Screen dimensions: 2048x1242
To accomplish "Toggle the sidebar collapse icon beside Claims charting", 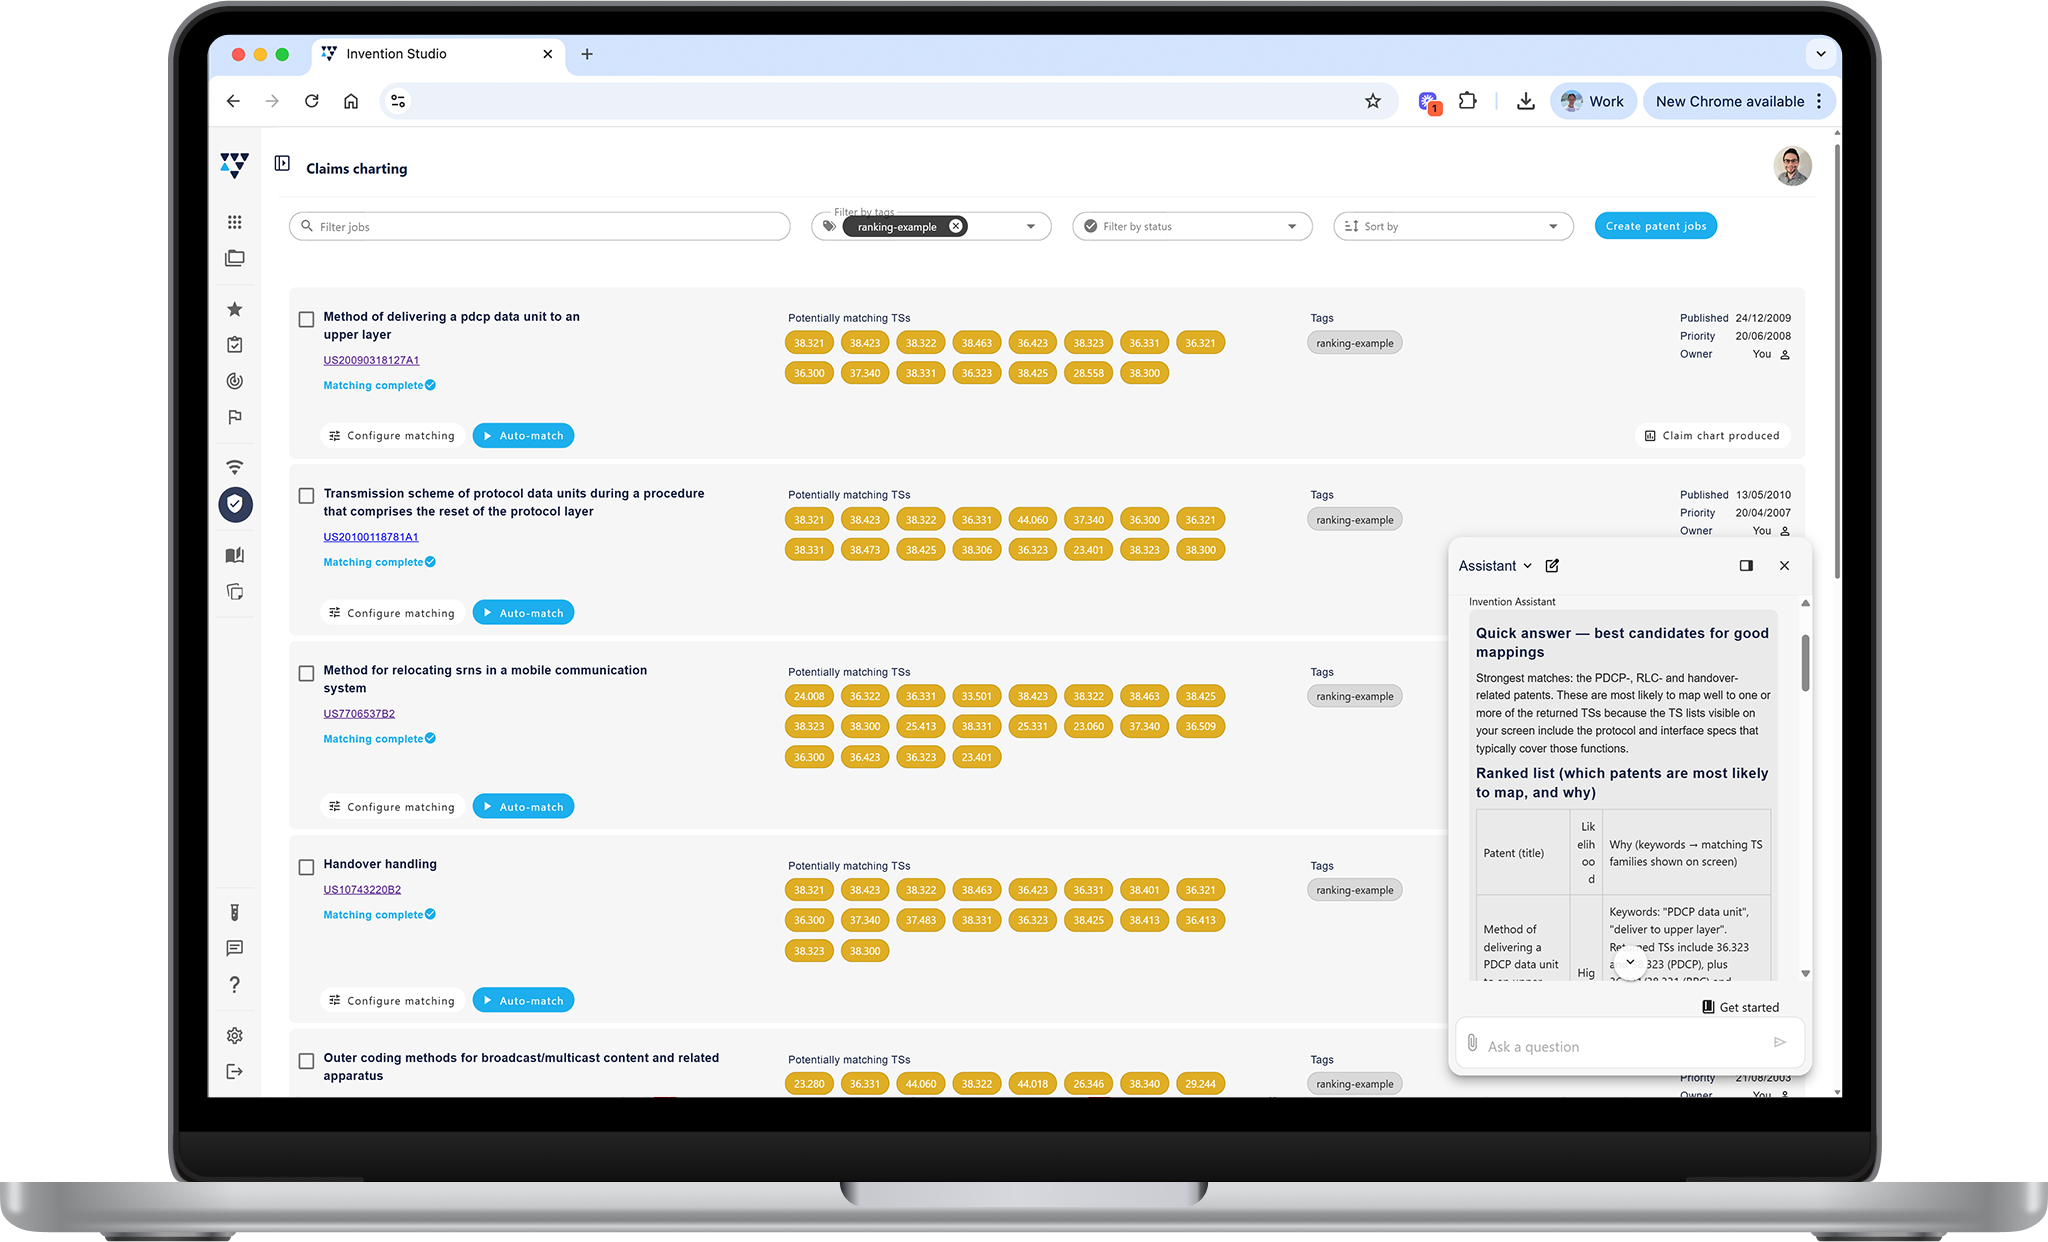I will tap(282, 163).
